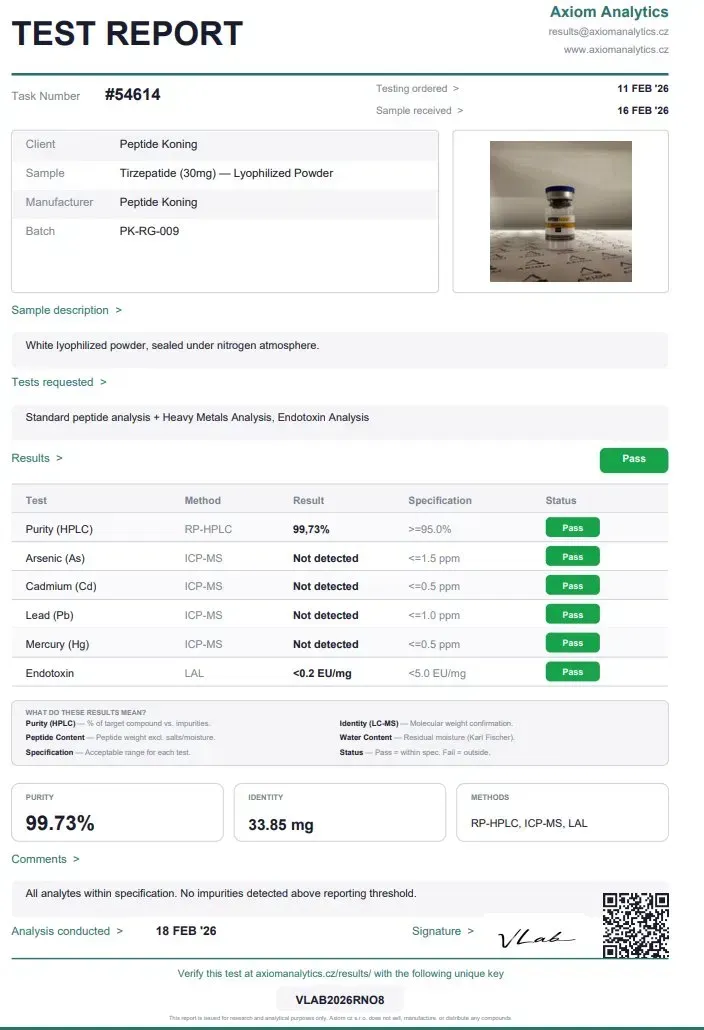This screenshot has width=704, height=1030.
Task: Click Pass status for Endotoxin row
Action: tap(573, 671)
